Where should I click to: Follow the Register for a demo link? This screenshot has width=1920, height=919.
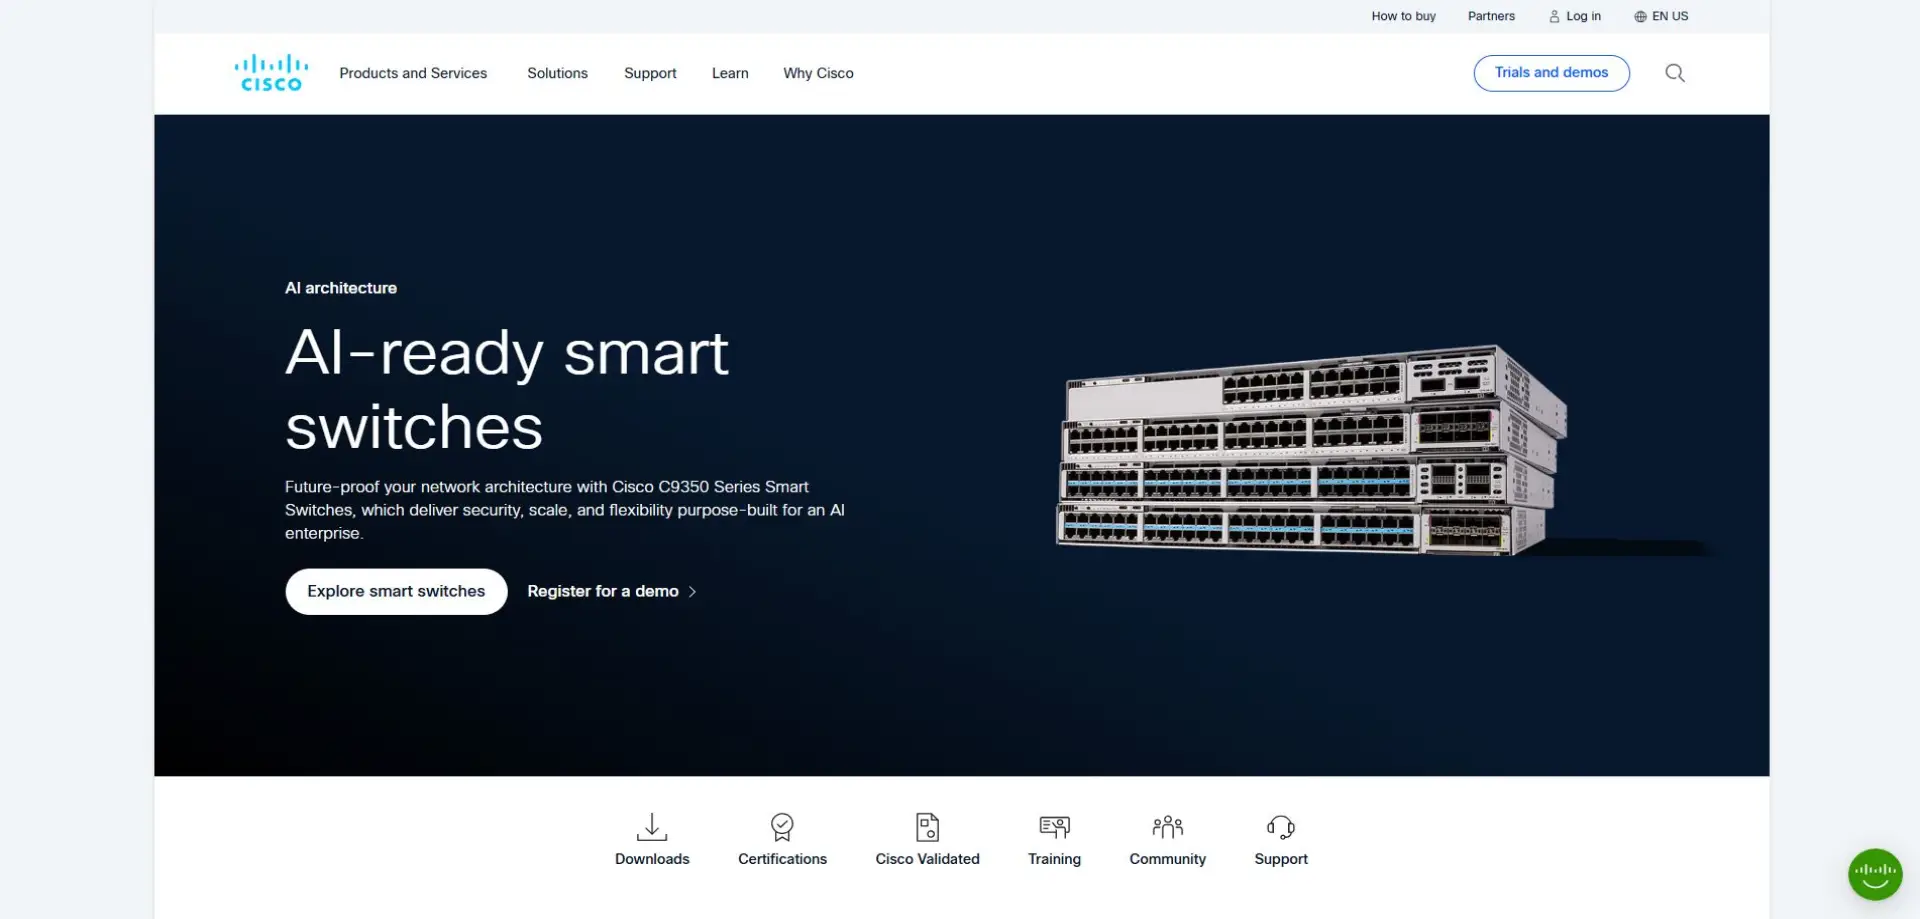click(603, 591)
